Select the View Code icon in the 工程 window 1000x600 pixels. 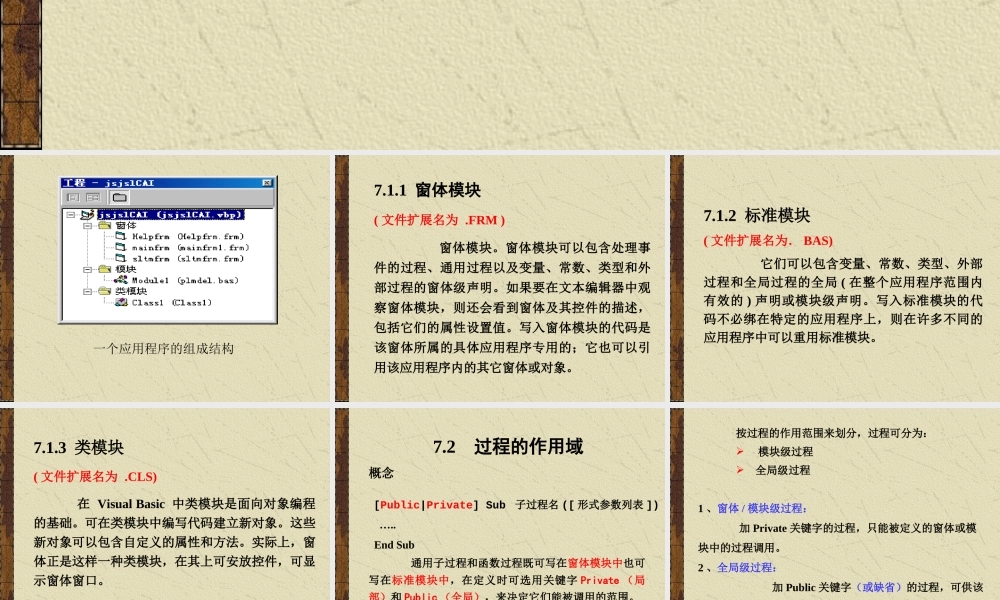click(74, 197)
